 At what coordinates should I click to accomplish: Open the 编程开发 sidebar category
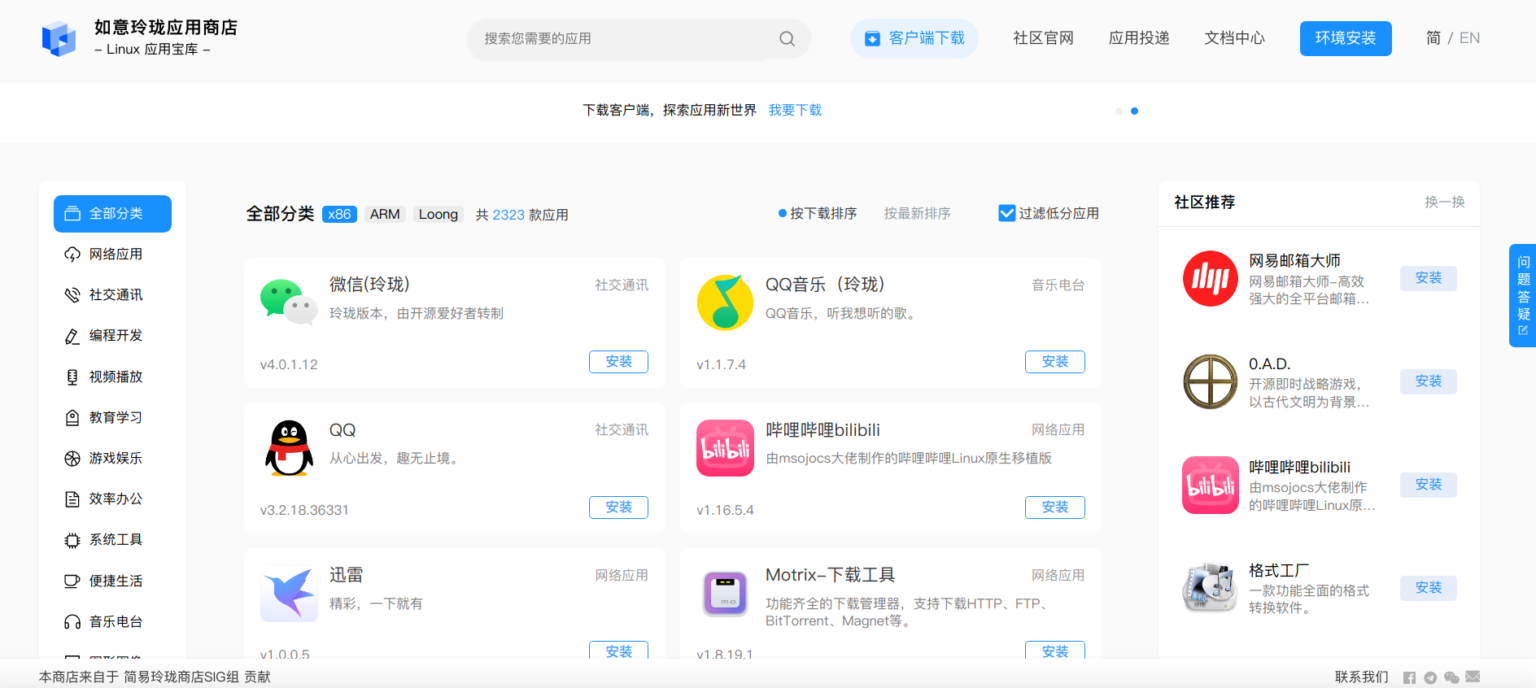tap(112, 335)
